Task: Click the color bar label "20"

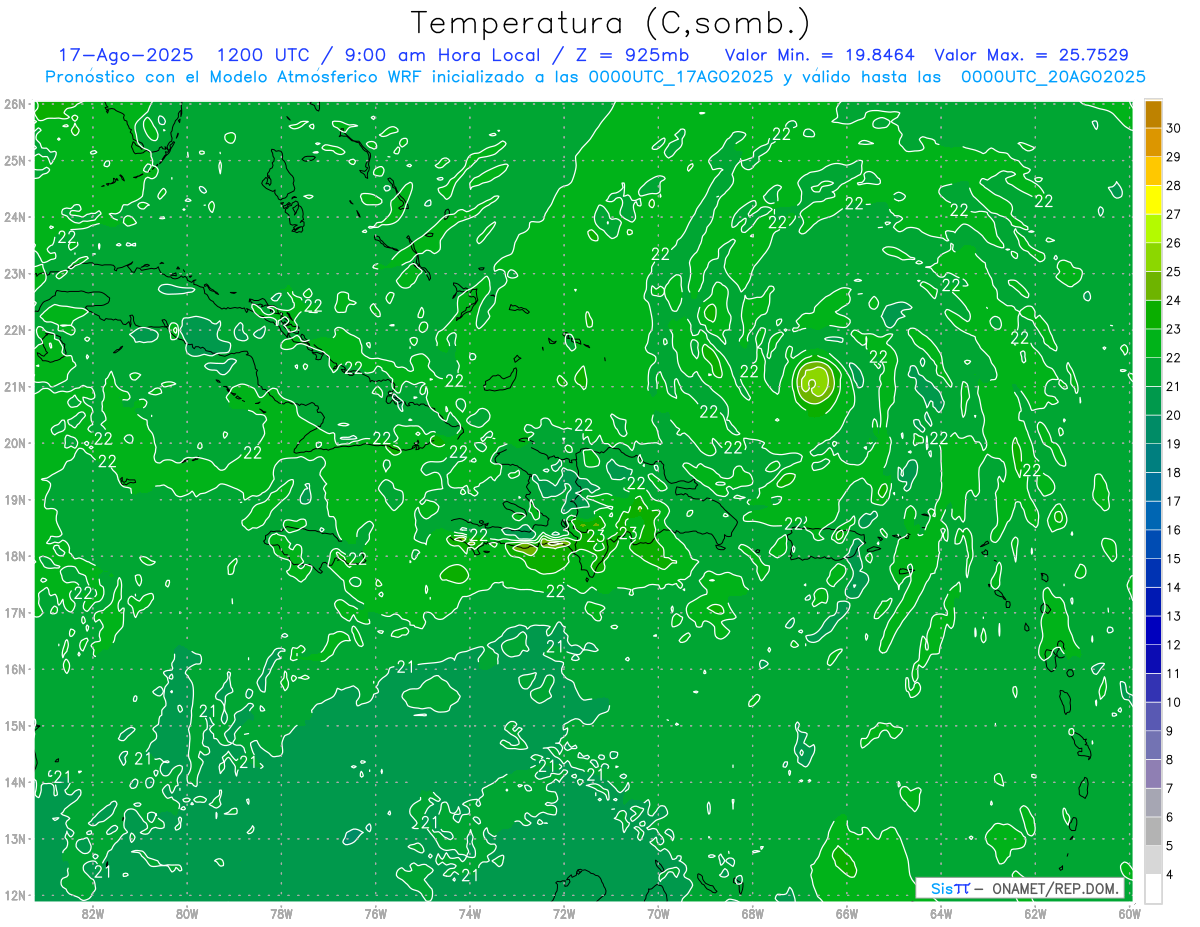Action: [1174, 415]
